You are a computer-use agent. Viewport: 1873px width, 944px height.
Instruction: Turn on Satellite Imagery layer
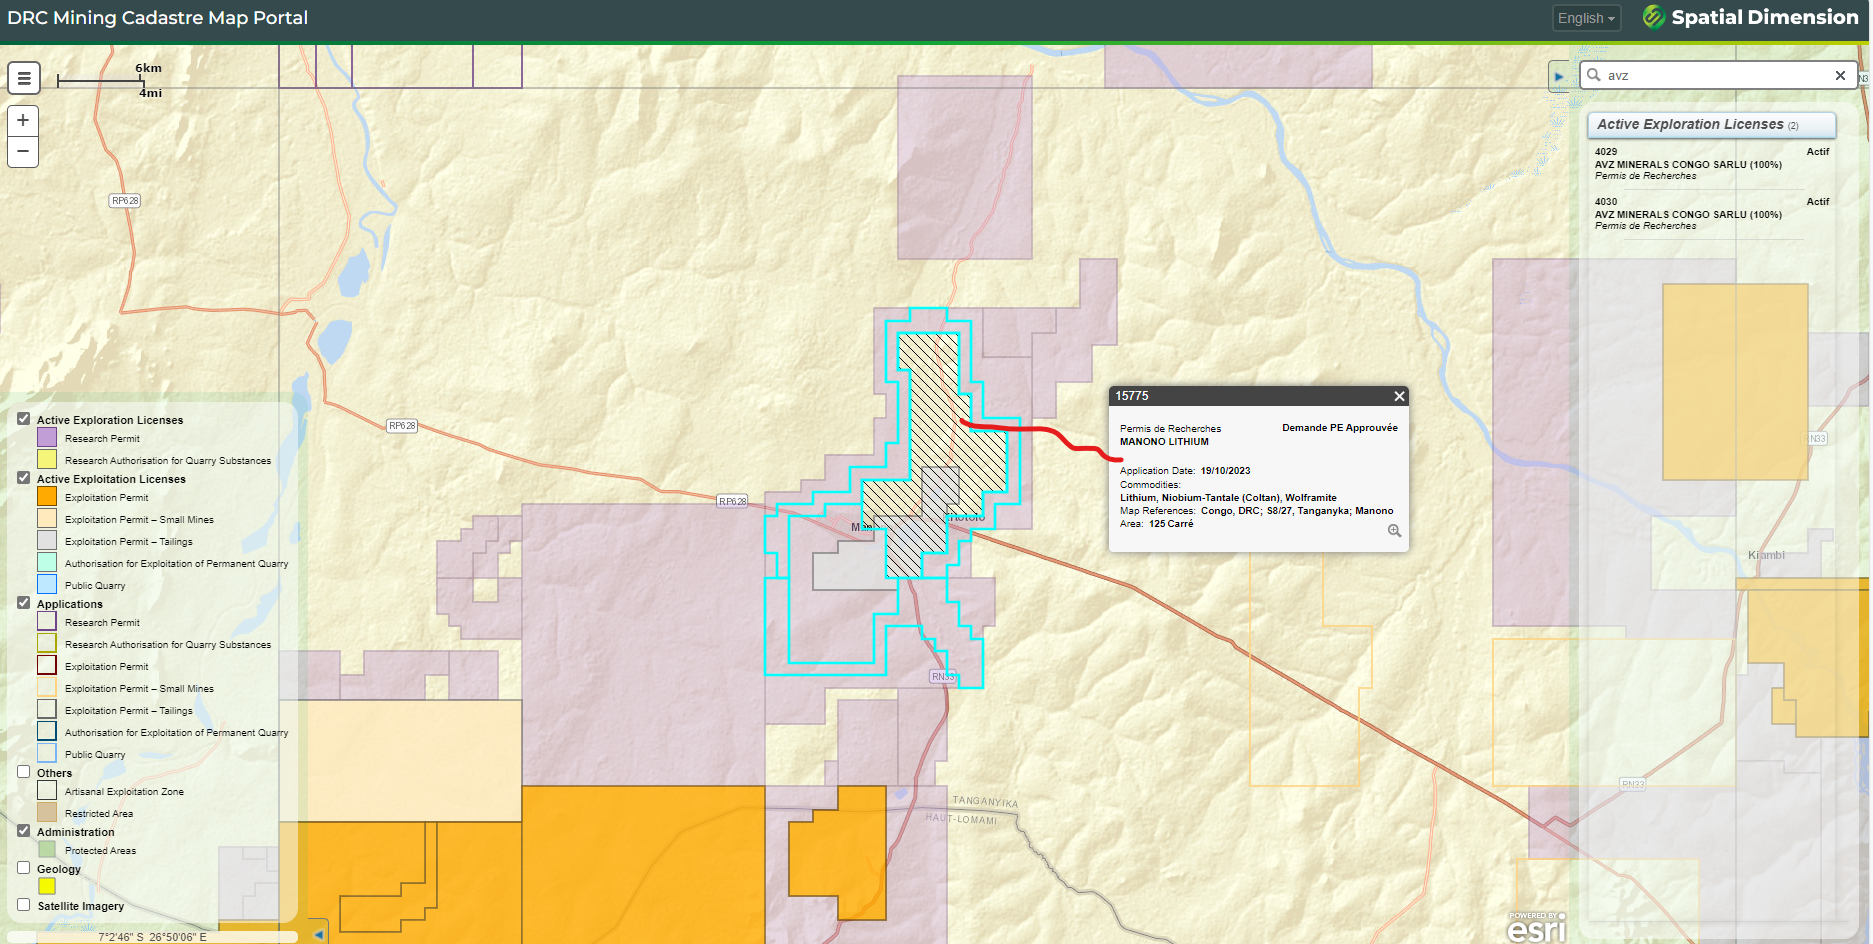coord(24,905)
